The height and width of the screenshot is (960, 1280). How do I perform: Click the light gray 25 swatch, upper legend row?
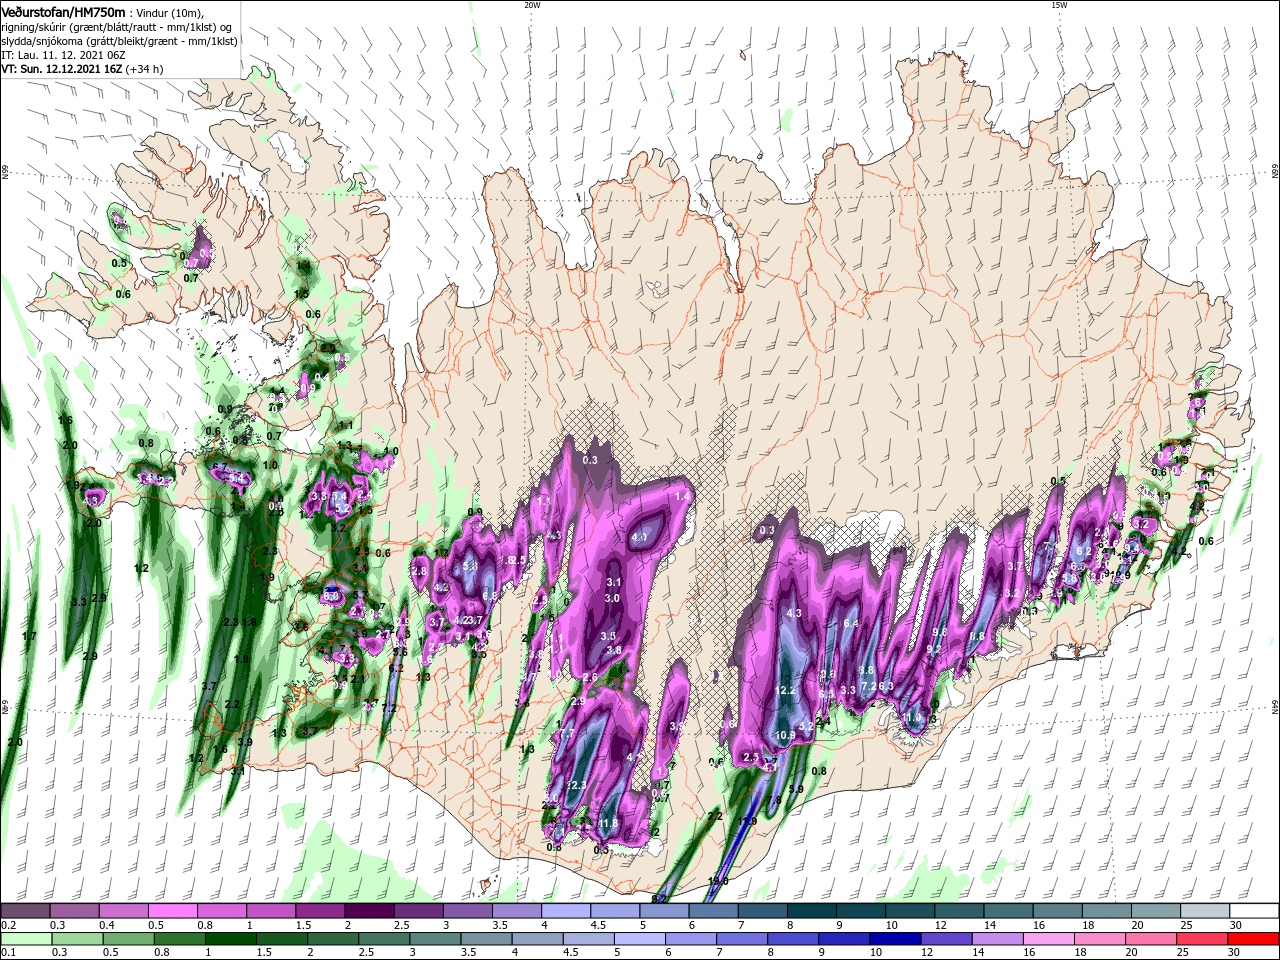(x=1204, y=911)
